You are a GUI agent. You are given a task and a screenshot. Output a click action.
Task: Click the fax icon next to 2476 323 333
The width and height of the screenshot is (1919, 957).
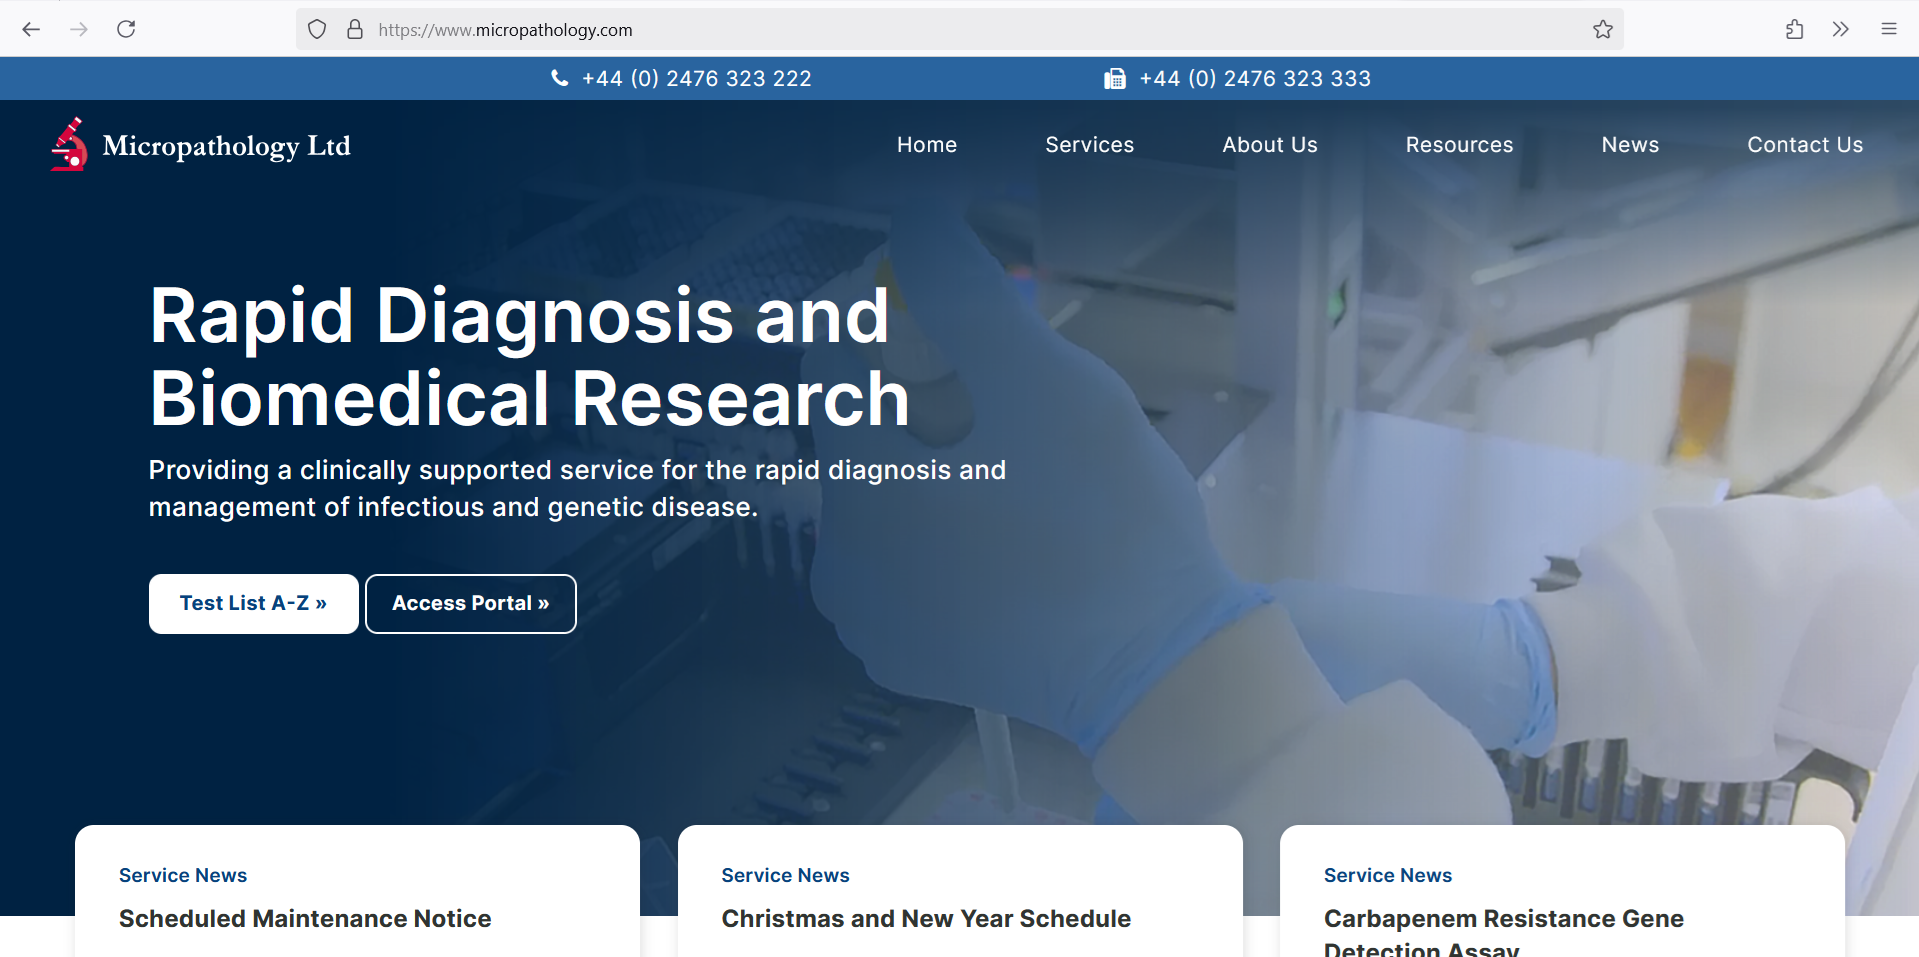tap(1114, 78)
